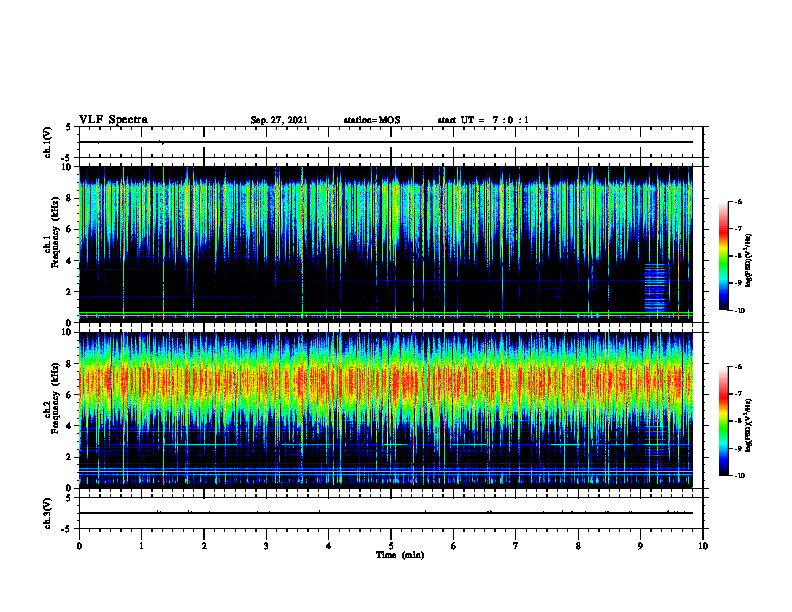The image size is (792, 612).
Task: Click the '2' tick on ch.2 frequency axis
Action: coord(70,457)
